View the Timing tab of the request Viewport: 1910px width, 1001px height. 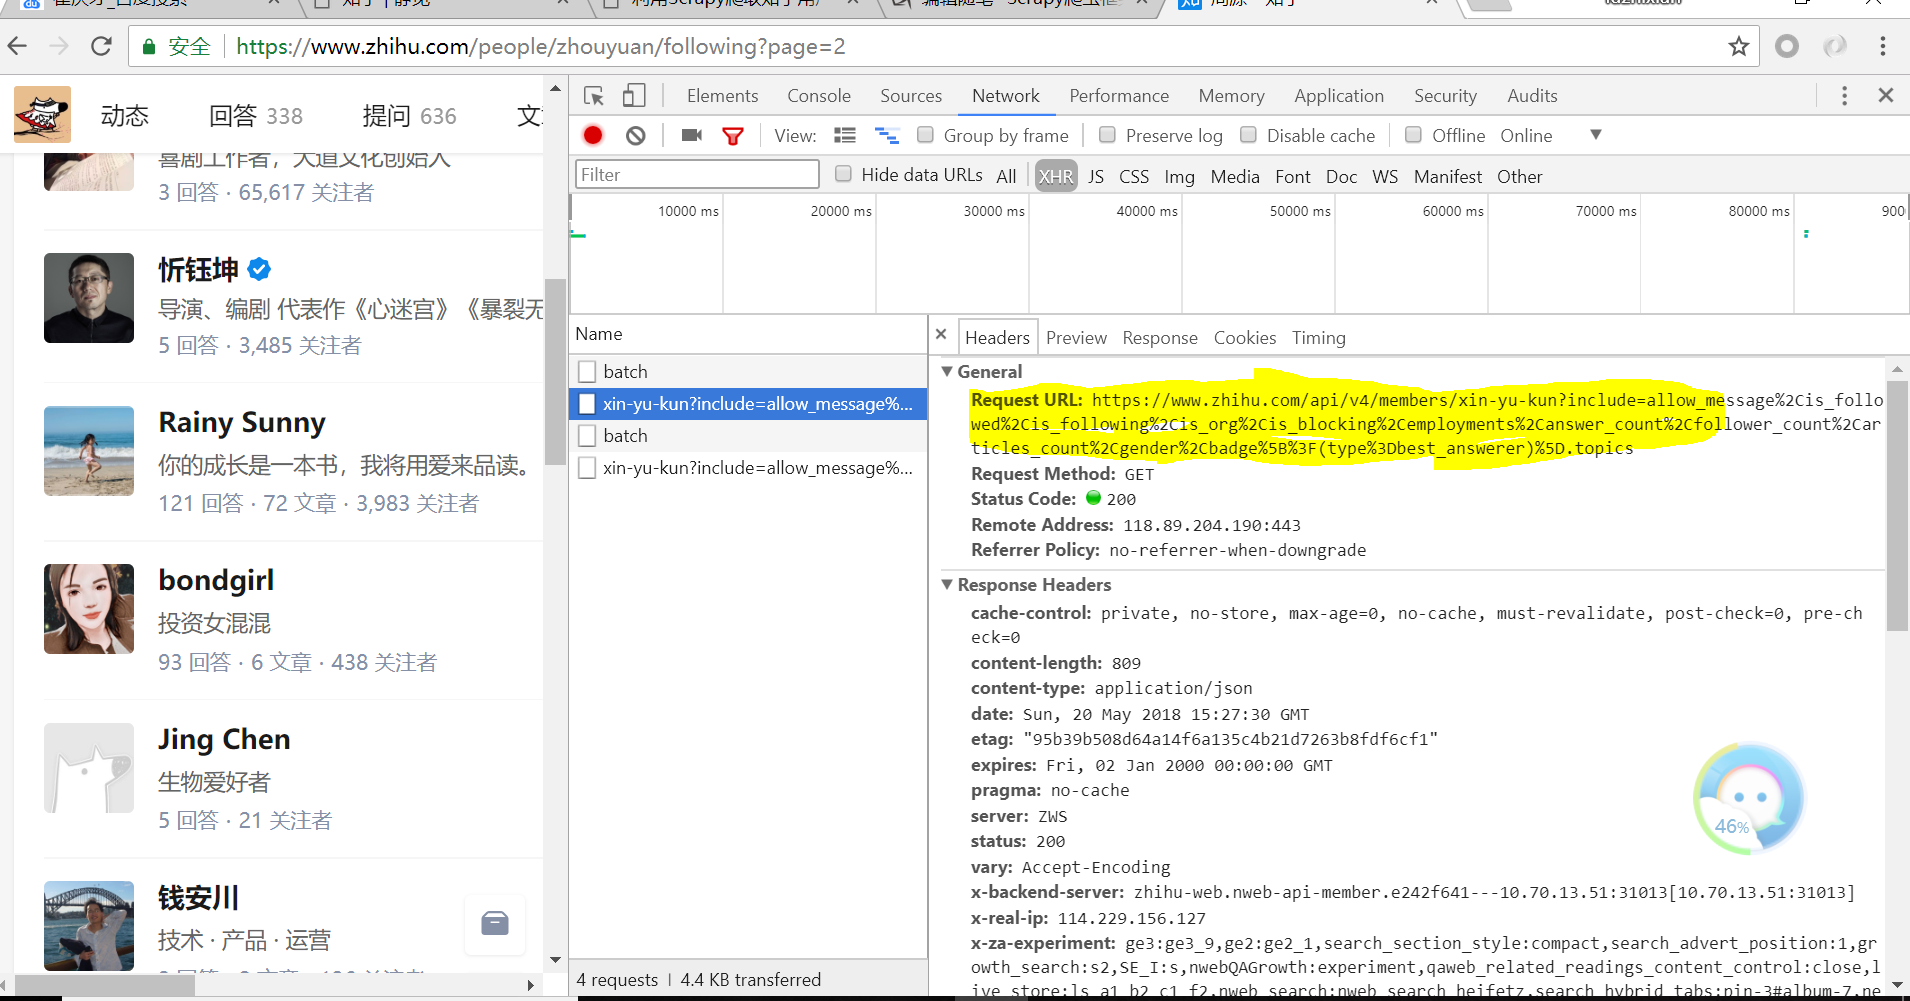click(x=1319, y=338)
